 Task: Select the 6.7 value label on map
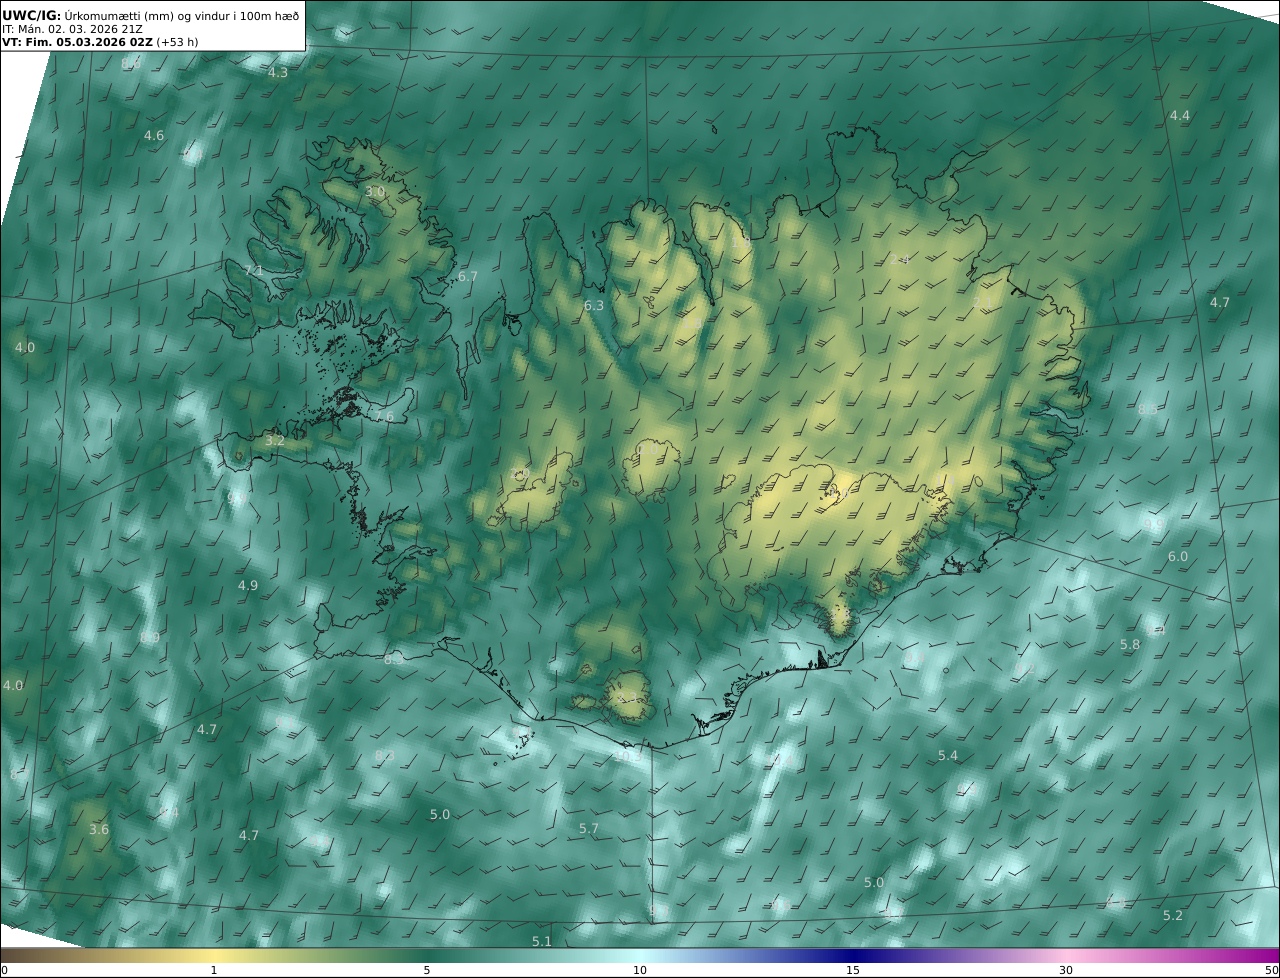click(x=468, y=276)
